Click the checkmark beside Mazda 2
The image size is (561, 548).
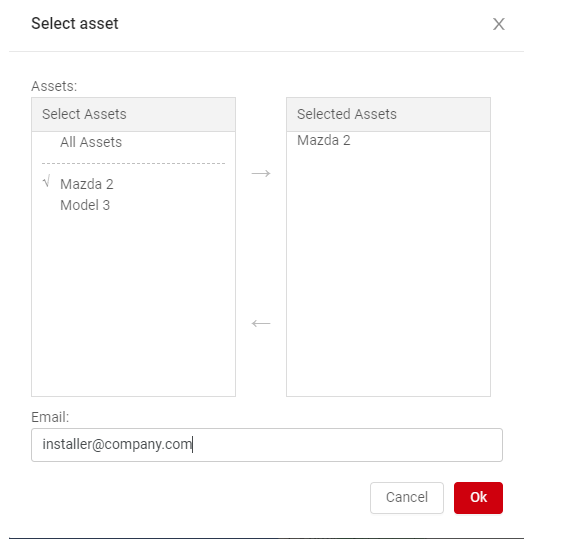point(46,181)
